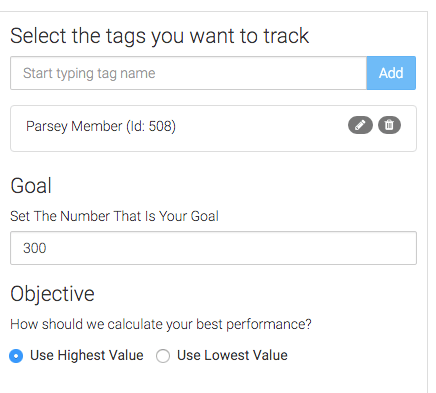The height and width of the screenshot is (393, 436).
Task: Focus the Start typing tag name field
Action: tap(188, 73)
